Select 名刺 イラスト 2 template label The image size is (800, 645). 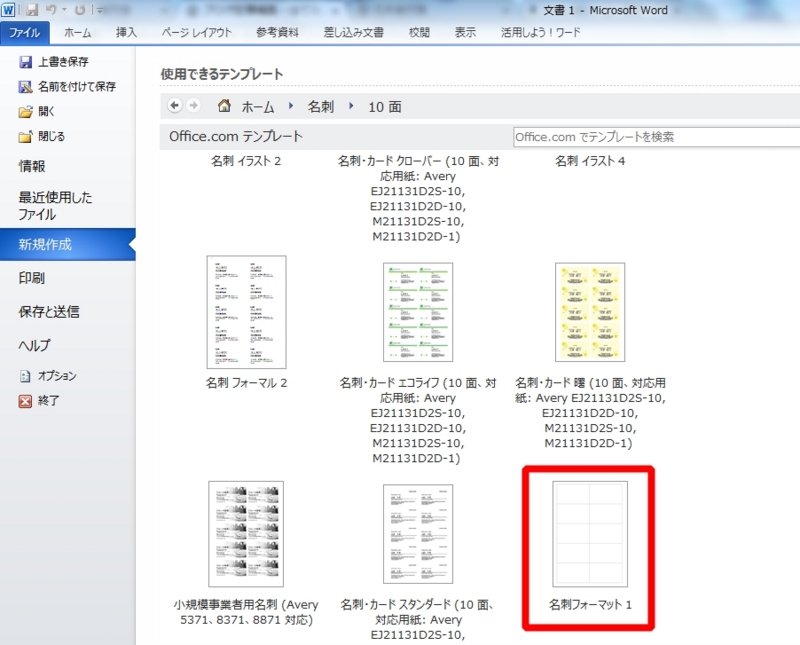click(246, 161)
